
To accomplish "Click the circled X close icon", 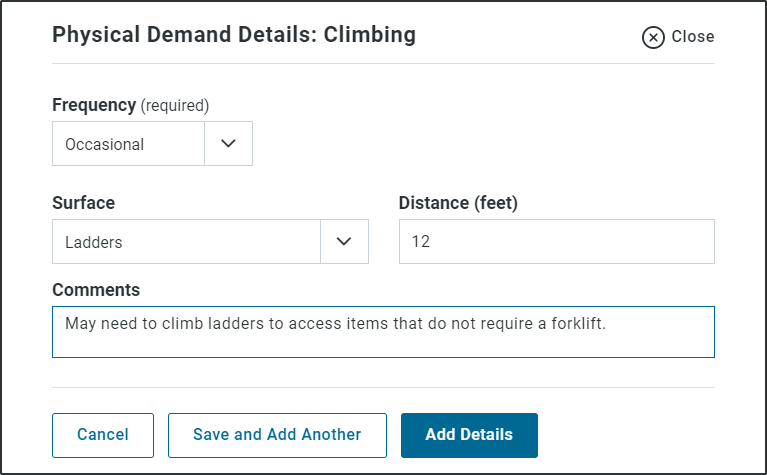I will click(653, 38).
